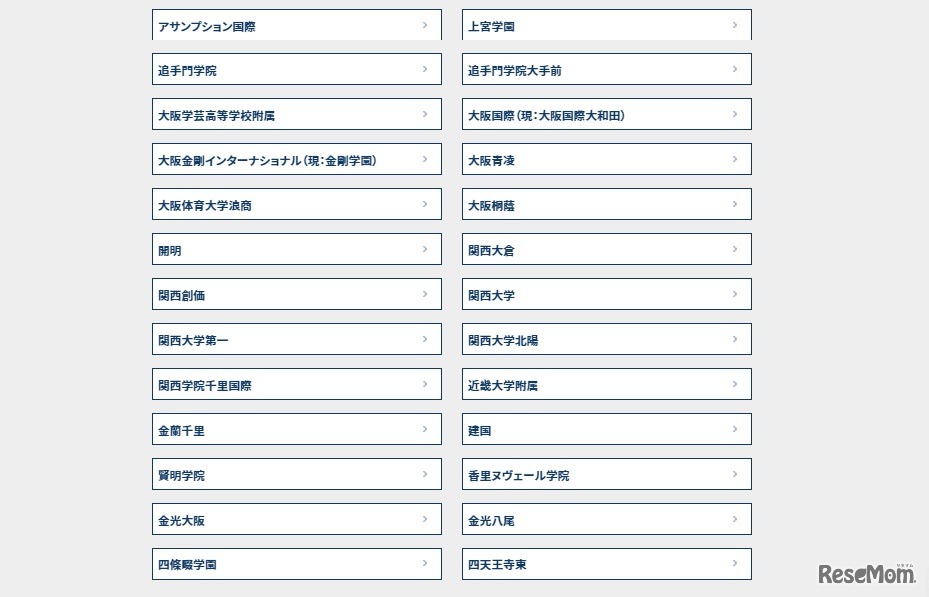Click the chevron icon next to 上宮学園
The image size is (929, 597).
coord(735,25)
